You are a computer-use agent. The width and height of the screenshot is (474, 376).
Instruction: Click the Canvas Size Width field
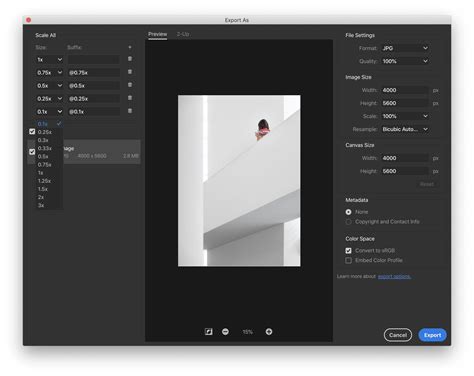405,158
